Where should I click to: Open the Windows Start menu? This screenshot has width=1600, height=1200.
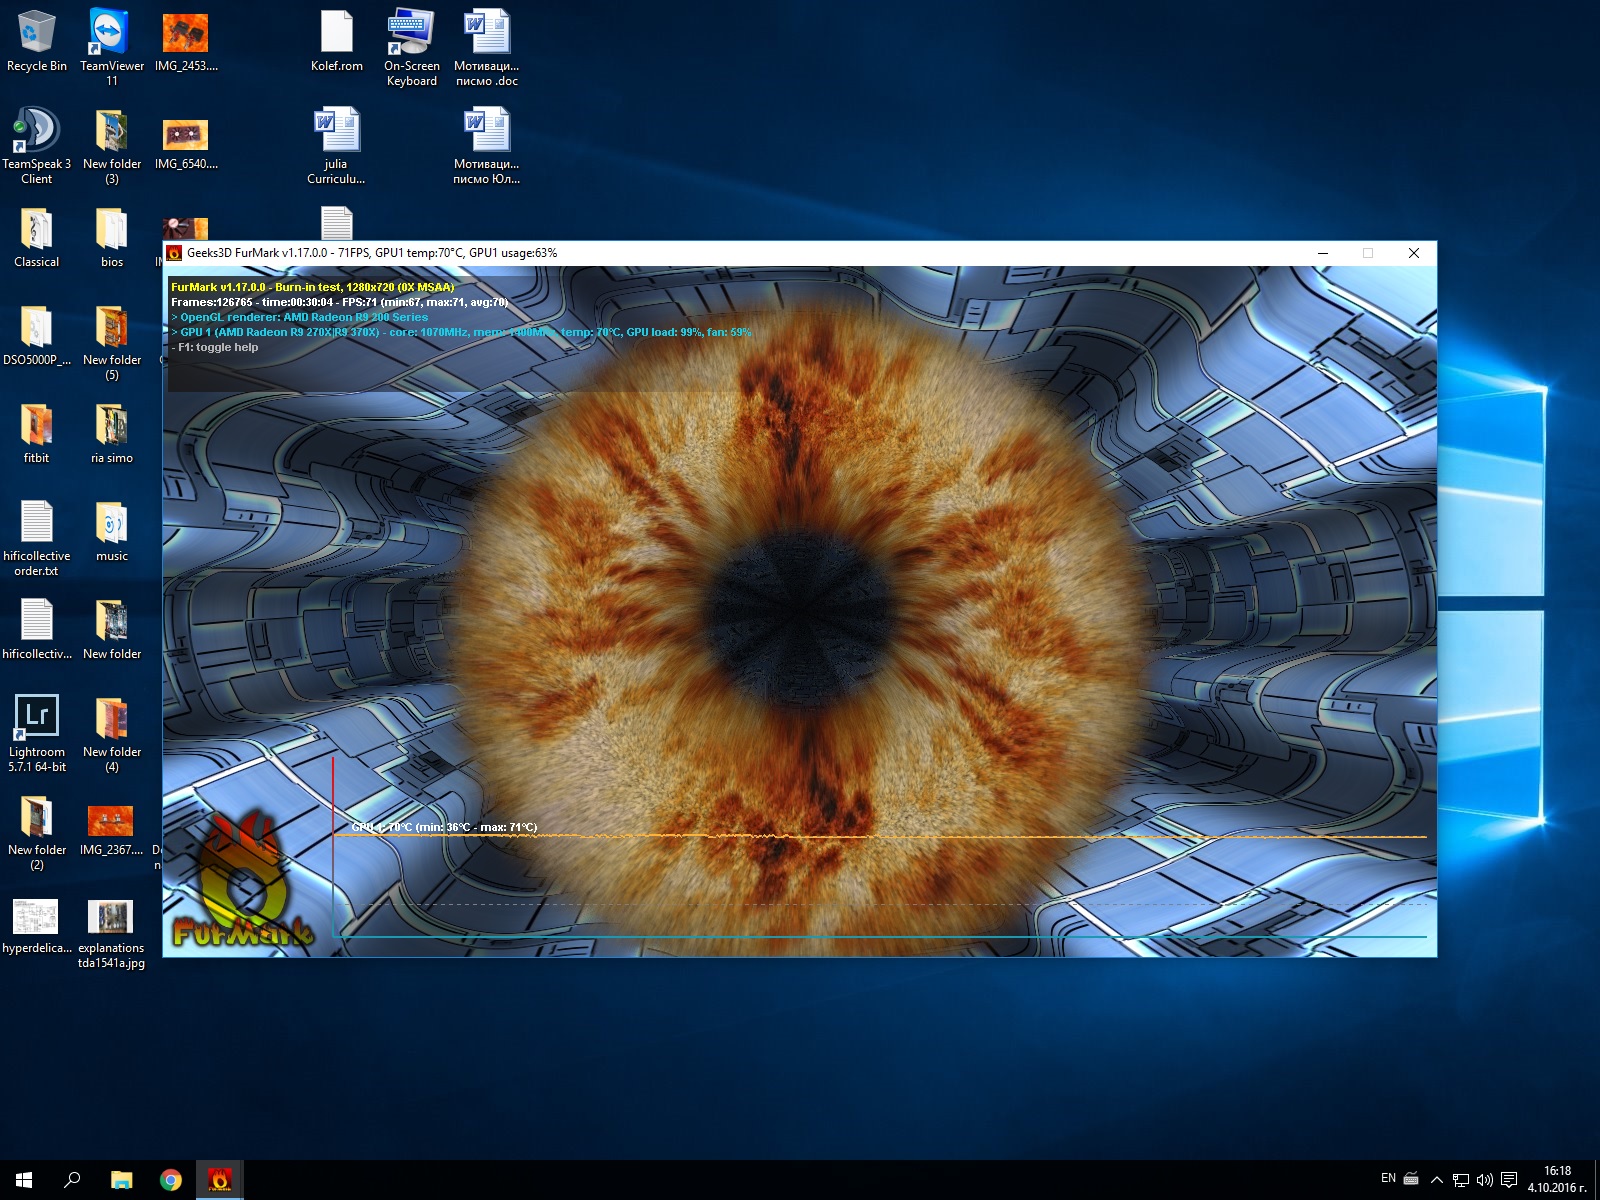pos(24,1180)
